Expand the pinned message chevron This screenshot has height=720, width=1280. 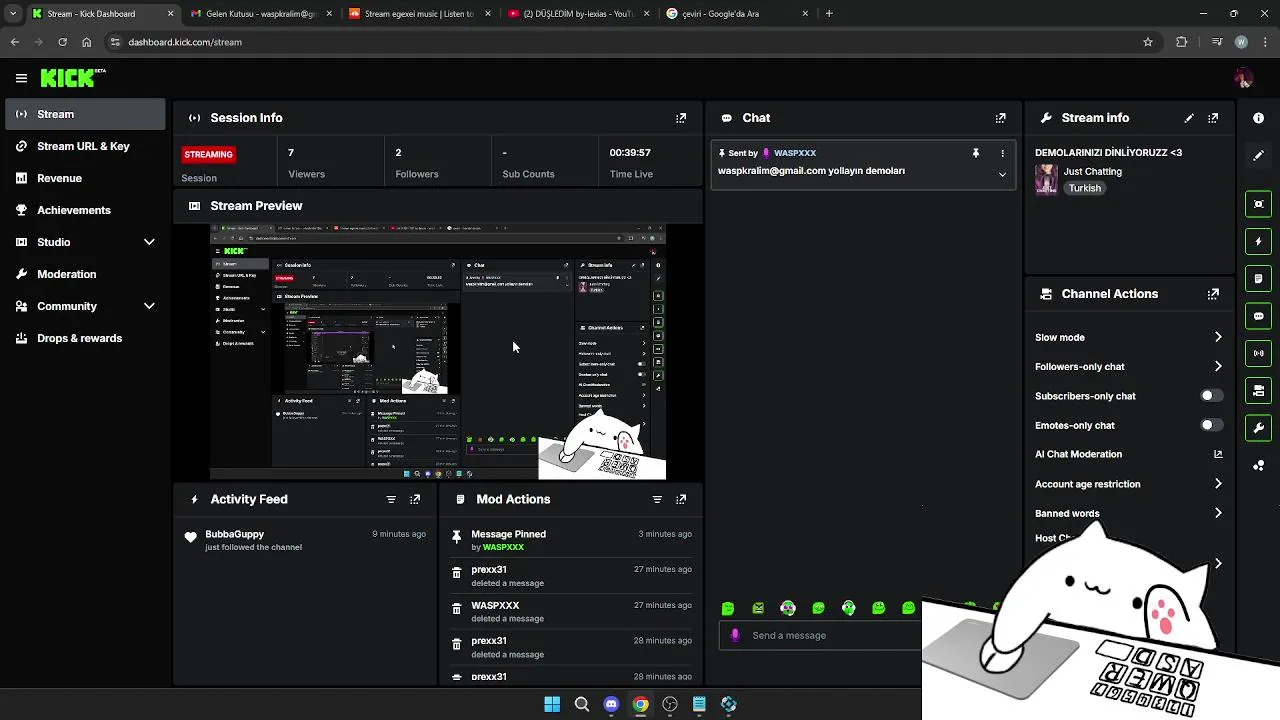pyautogui.click(x=1002, y=174)
